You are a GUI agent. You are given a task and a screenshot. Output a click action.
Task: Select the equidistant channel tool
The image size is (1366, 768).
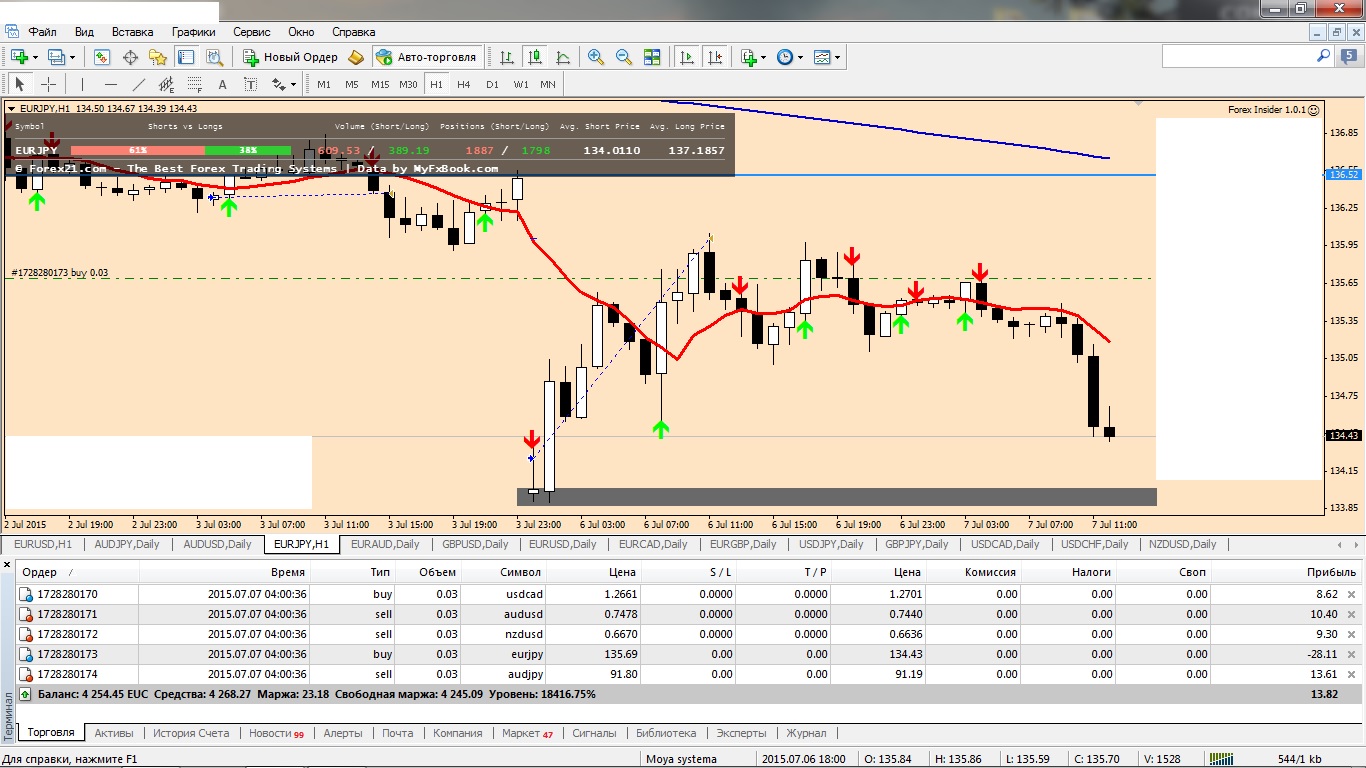[166, 84]
